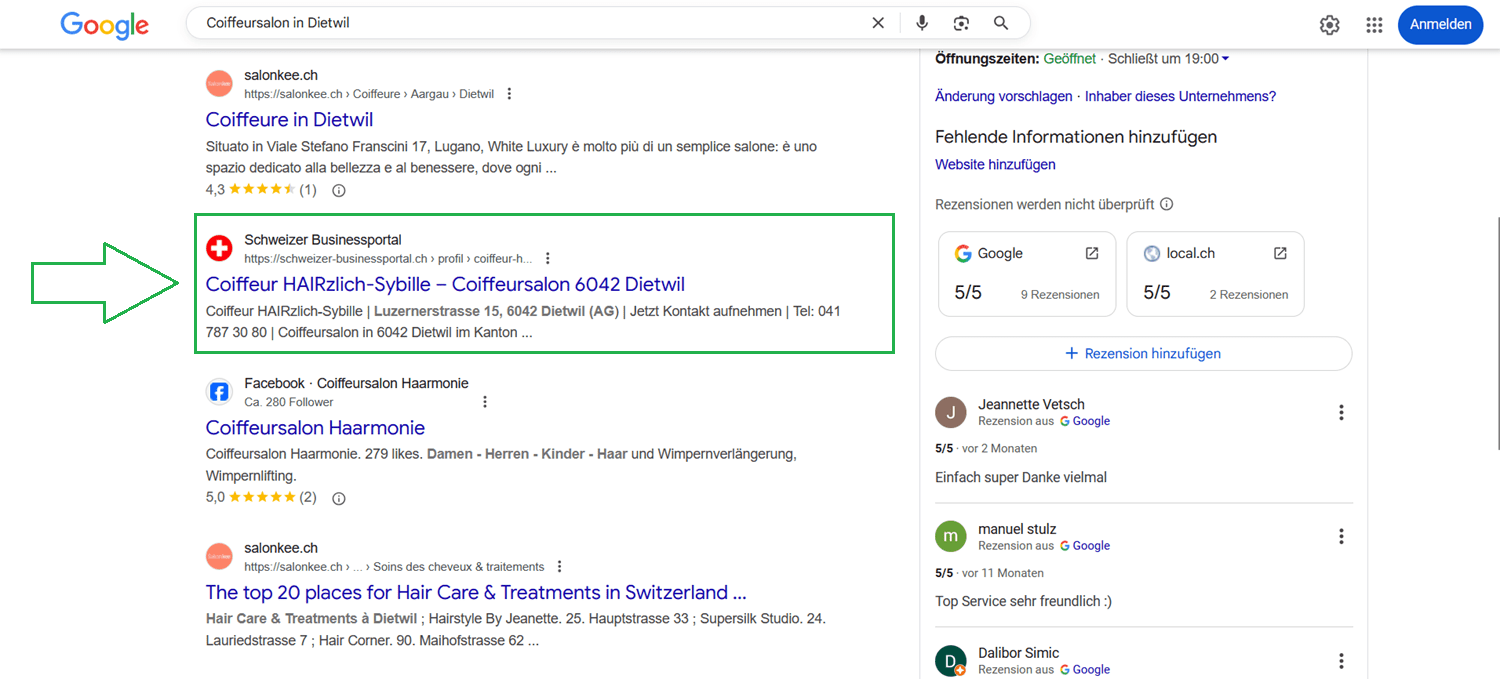Open Google reviews external link icon
1500x679 pixels.
(1092, 254)
